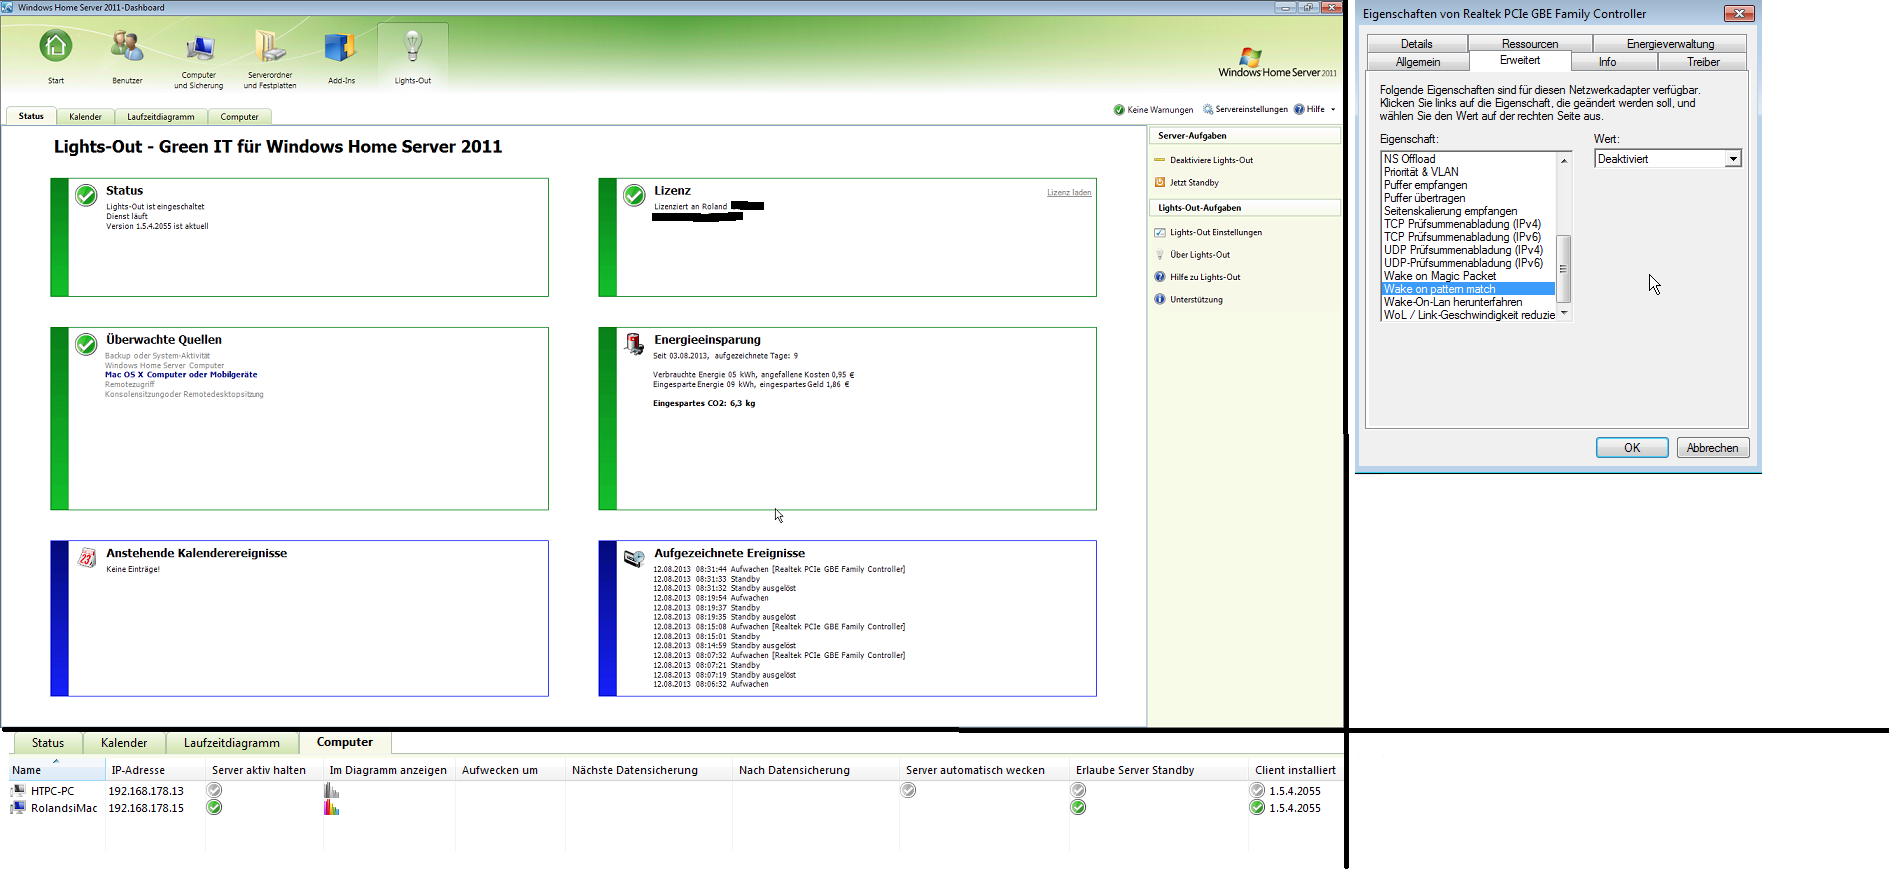1889x871 pixels.
Task: Click the 'Nächste Datensicherung' column header
Action: click(649, 770)
